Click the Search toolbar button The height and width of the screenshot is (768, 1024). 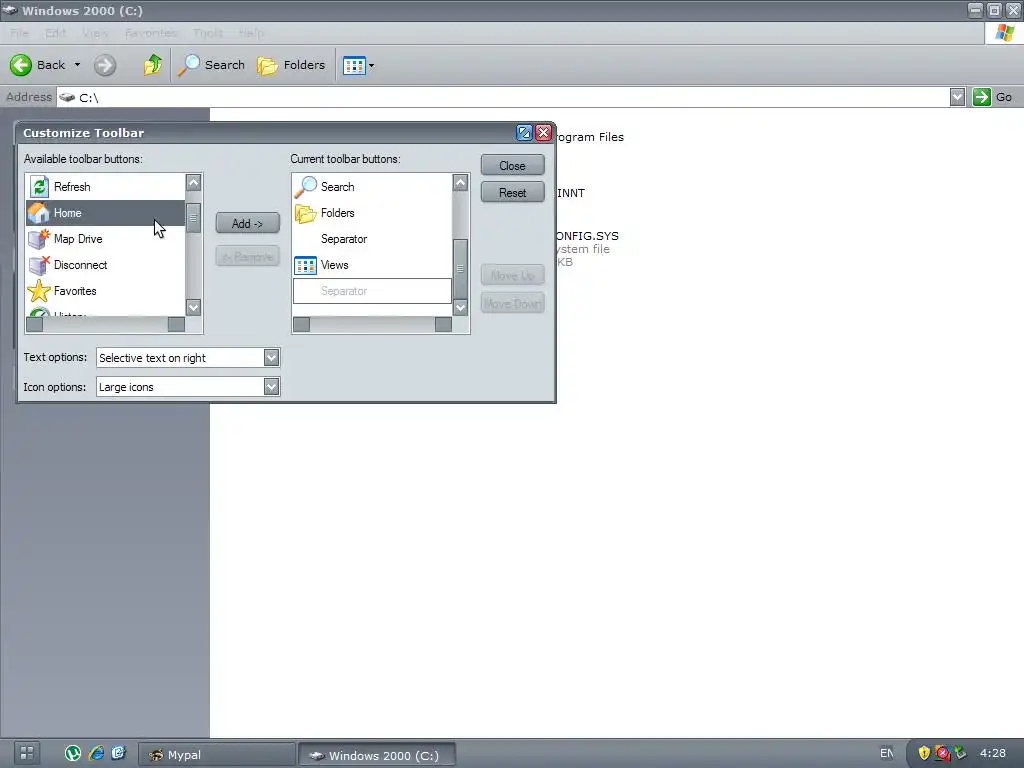coord(212,65)
